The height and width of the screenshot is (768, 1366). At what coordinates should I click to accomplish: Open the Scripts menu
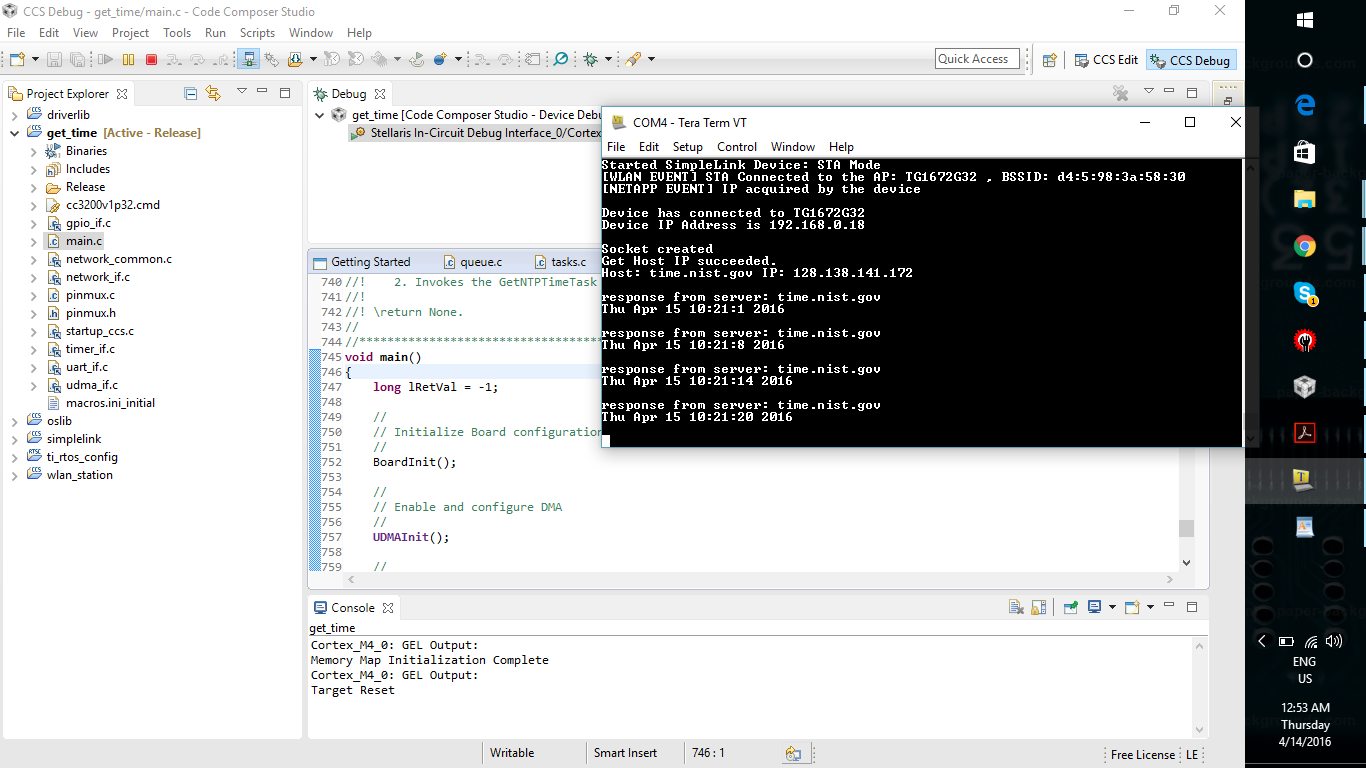tap(257, 33)
